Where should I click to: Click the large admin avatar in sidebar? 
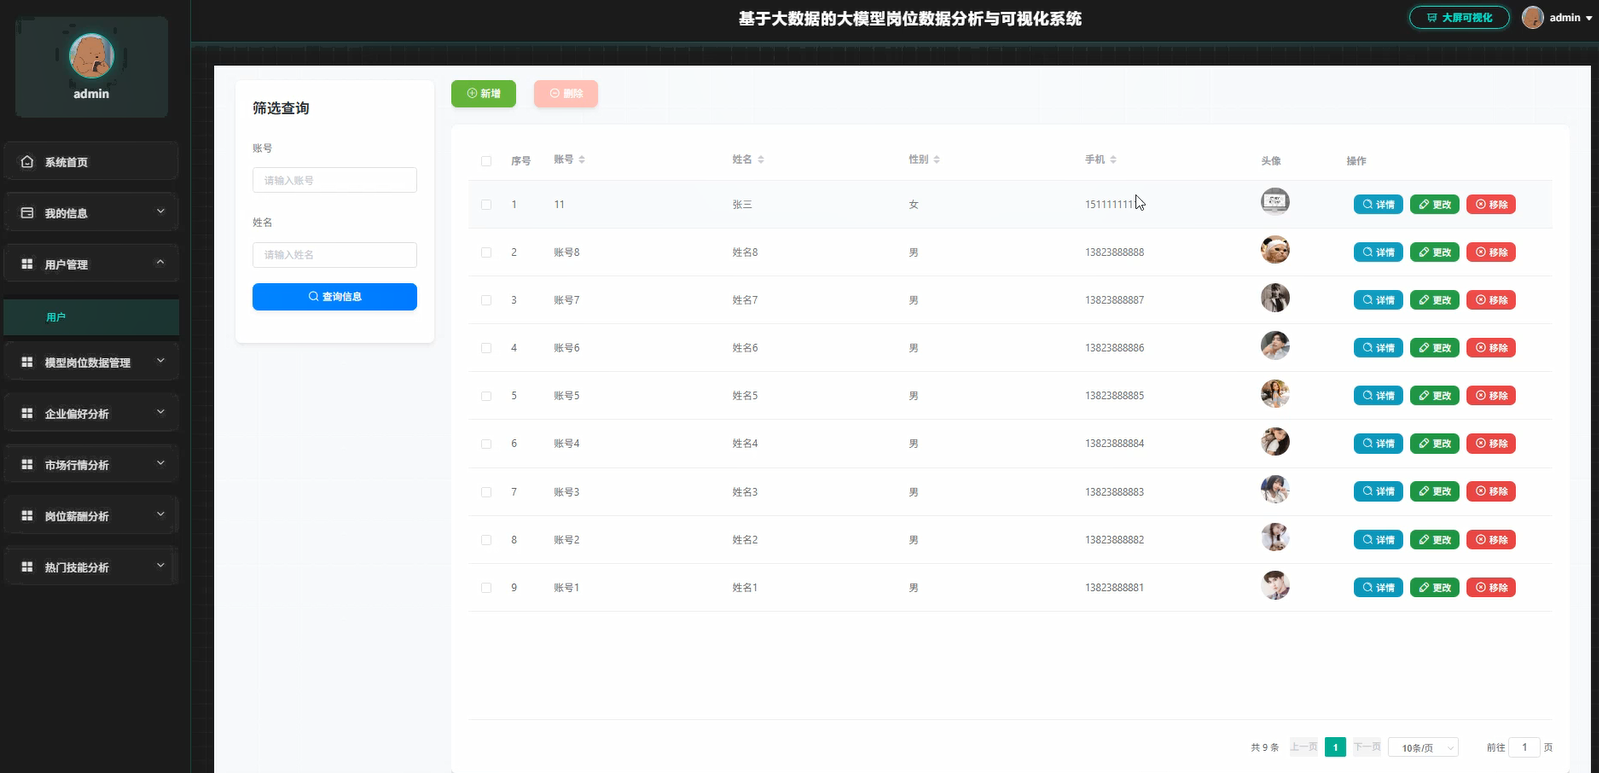(x=91, y=55)
